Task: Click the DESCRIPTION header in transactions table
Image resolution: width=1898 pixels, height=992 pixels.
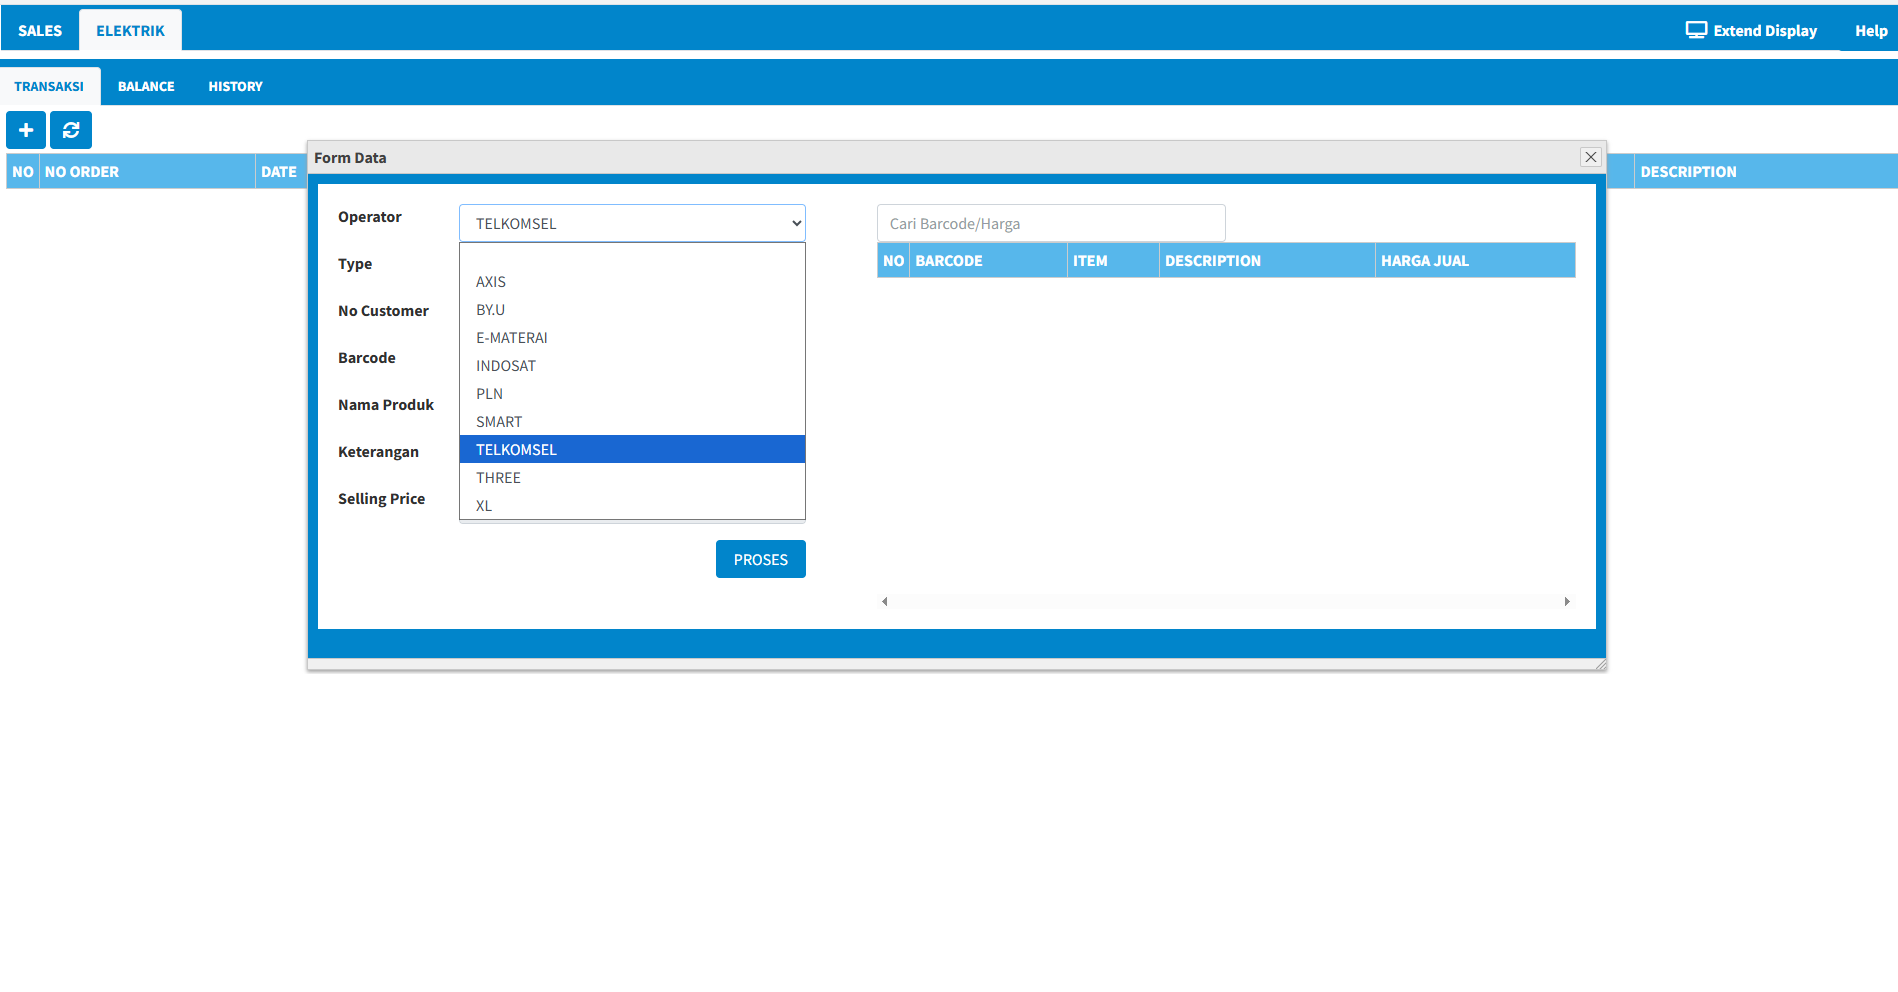Action: point(1766,171)
